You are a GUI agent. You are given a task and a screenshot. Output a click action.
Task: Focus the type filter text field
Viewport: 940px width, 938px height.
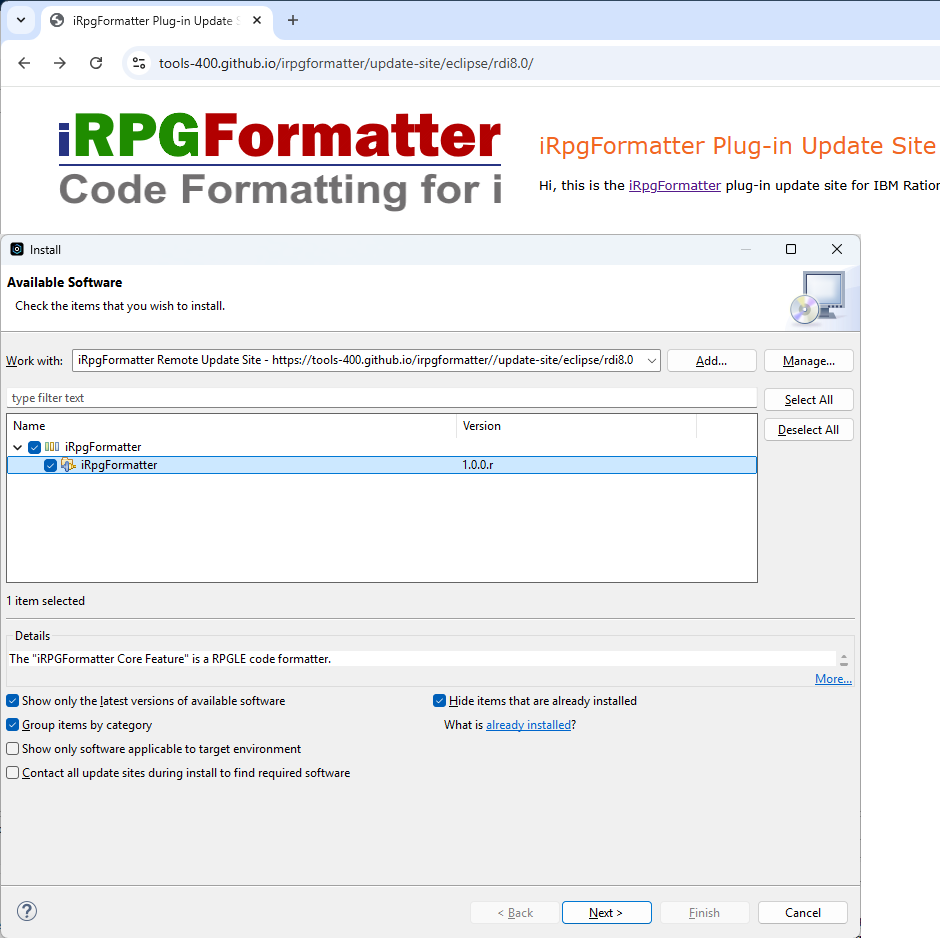click(x=382, y=398)
